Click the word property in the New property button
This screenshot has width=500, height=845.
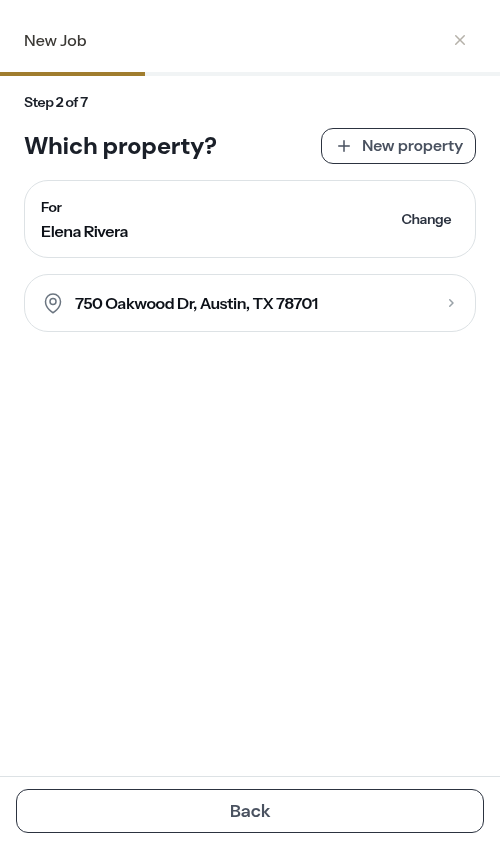point(430,147)
